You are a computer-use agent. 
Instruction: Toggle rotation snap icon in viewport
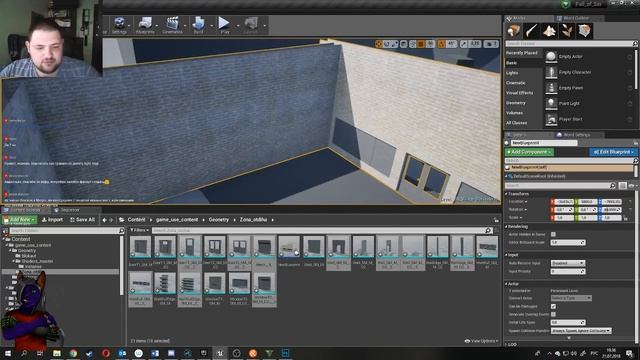tap(441, 44)
